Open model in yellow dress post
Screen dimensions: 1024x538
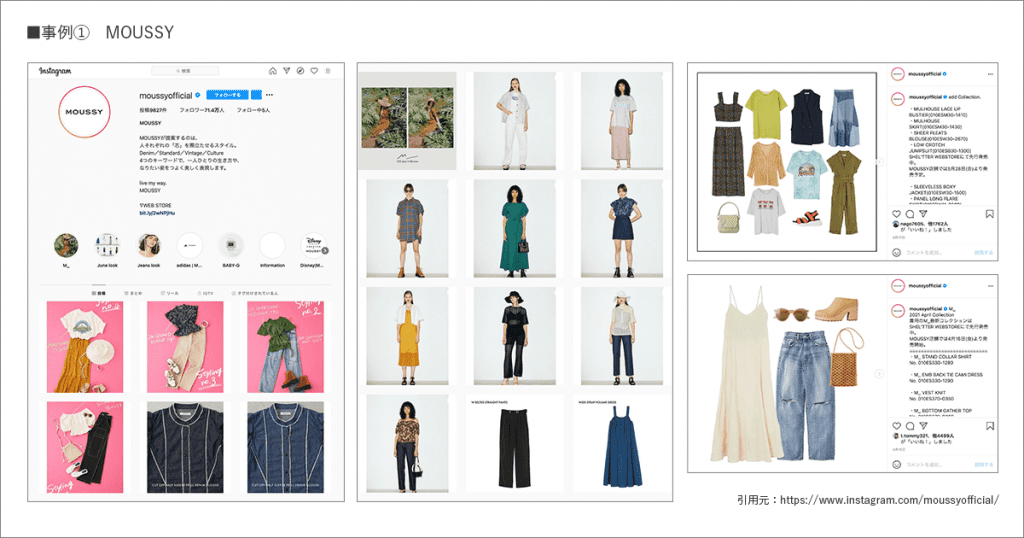point(408,336)
